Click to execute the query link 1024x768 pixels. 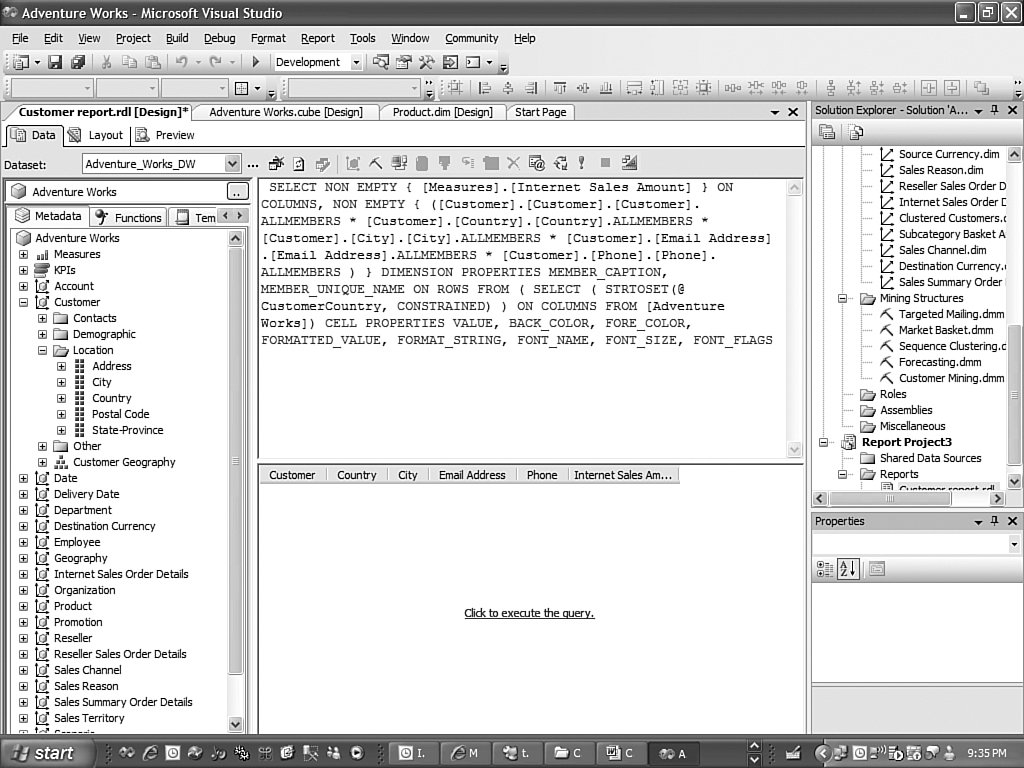coord(529,613)
